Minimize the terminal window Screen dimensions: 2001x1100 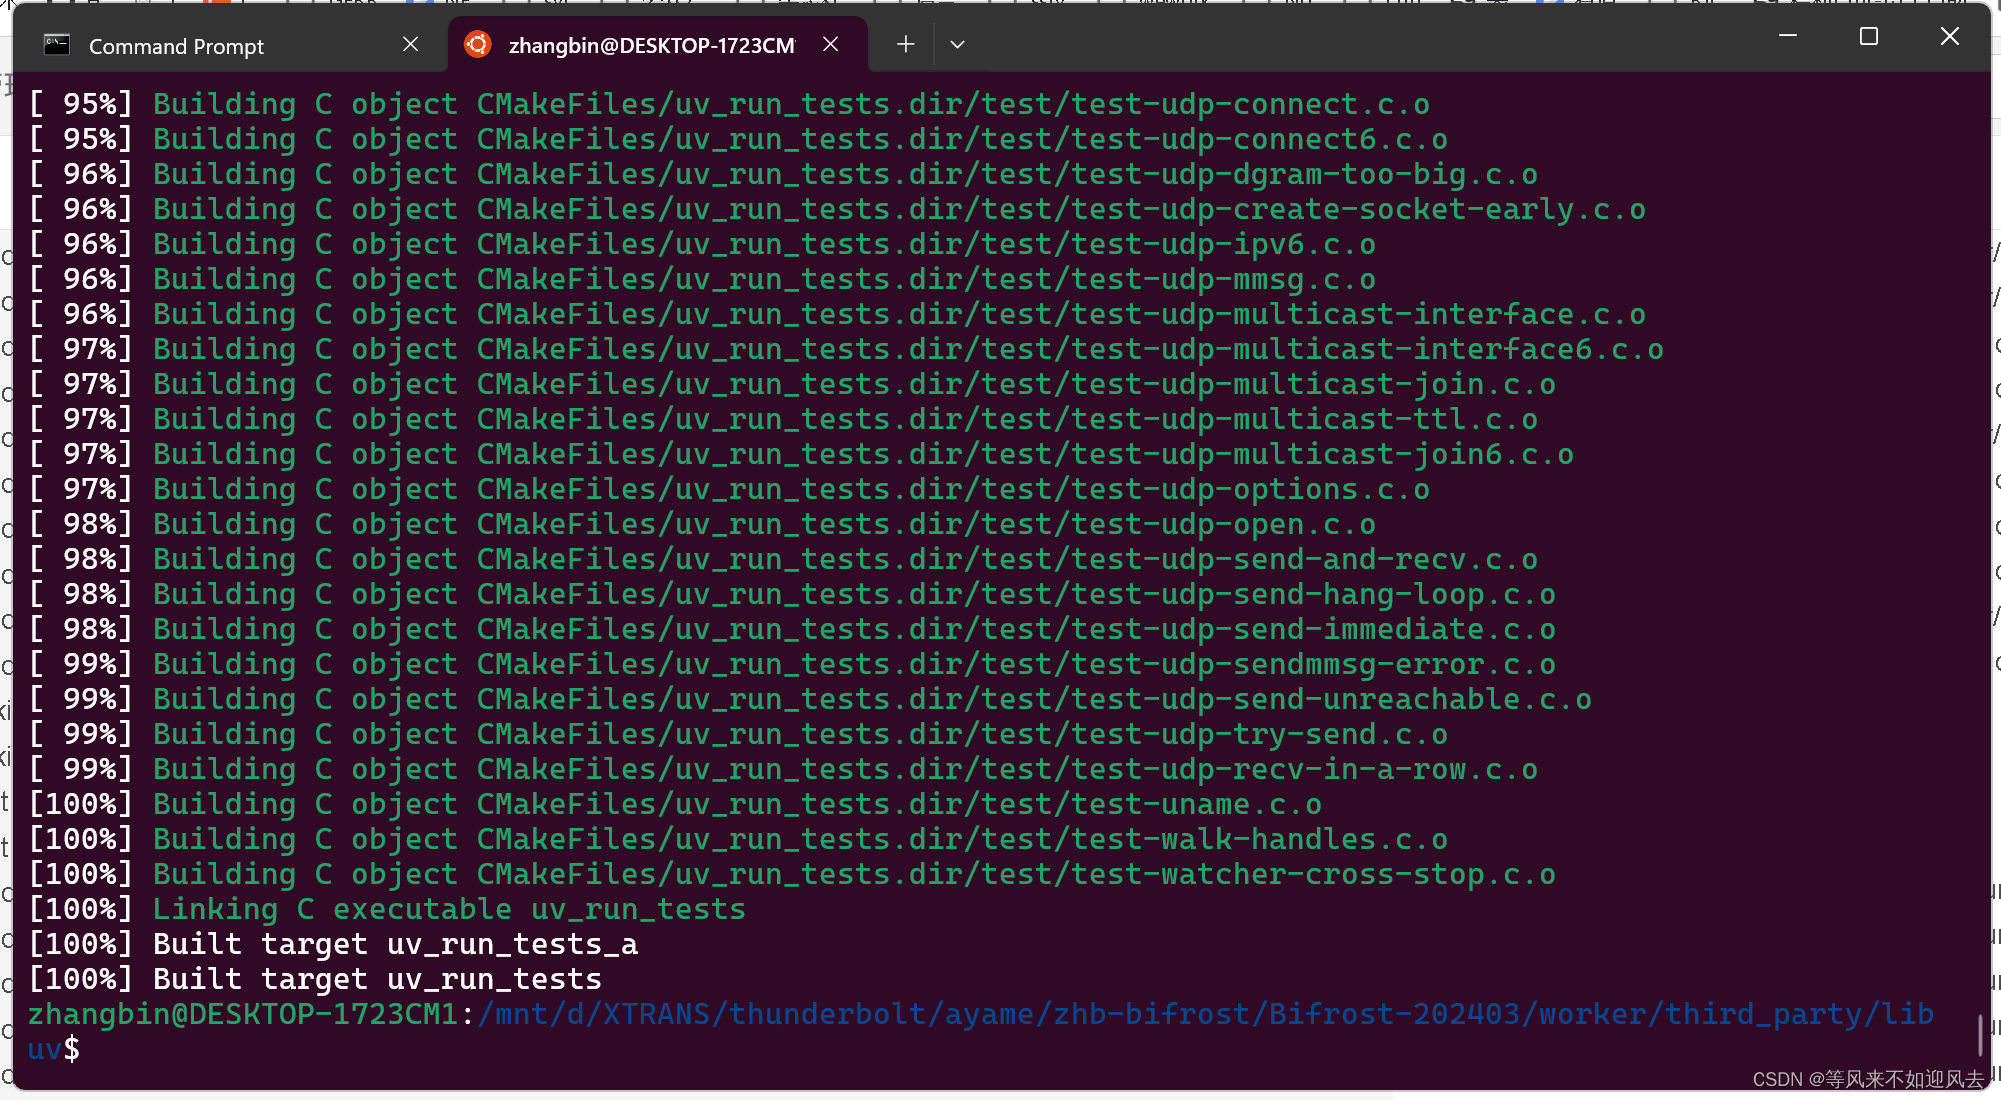[1788, 37]
